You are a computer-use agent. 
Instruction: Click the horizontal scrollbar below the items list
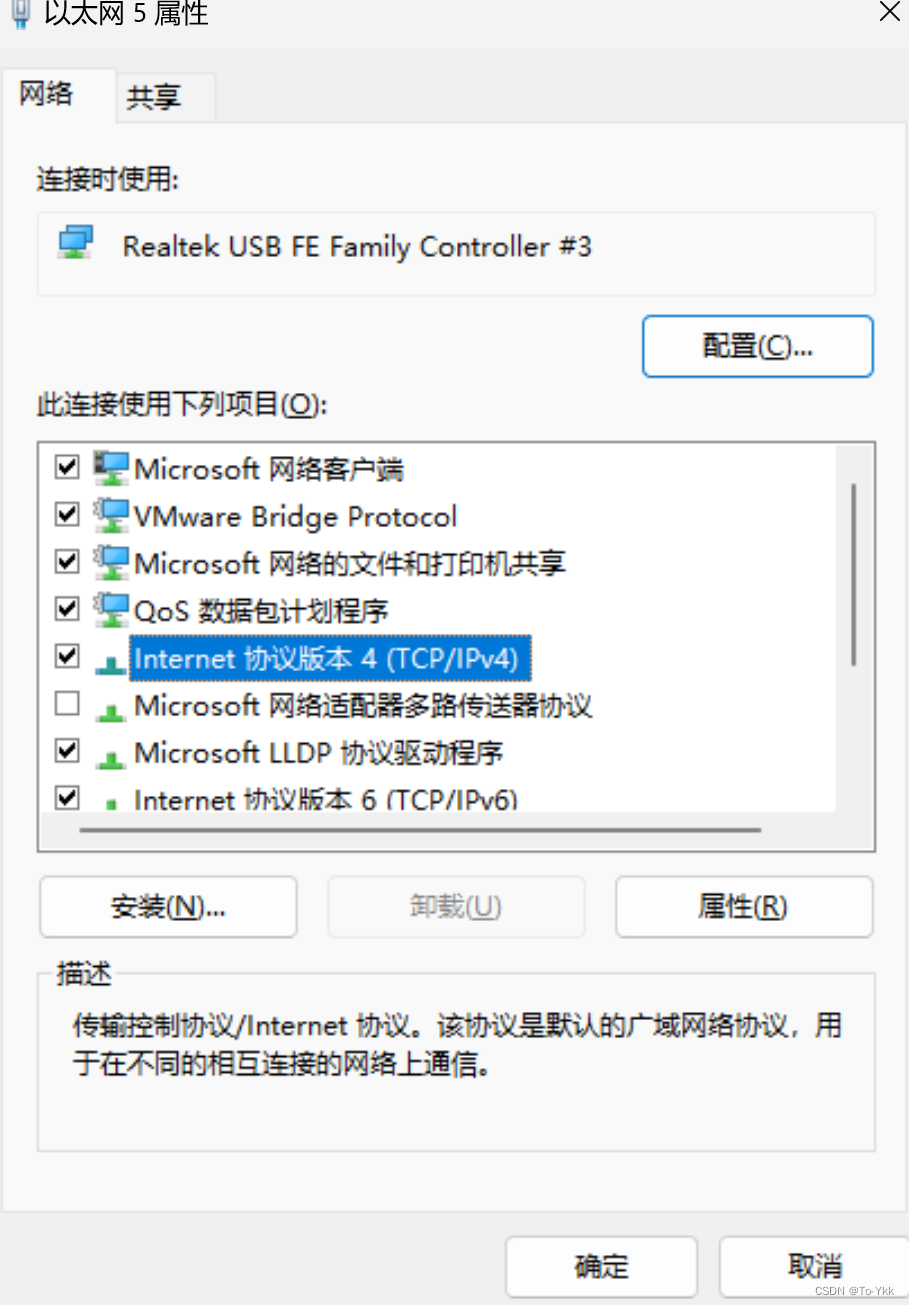[x=420, y=829]
